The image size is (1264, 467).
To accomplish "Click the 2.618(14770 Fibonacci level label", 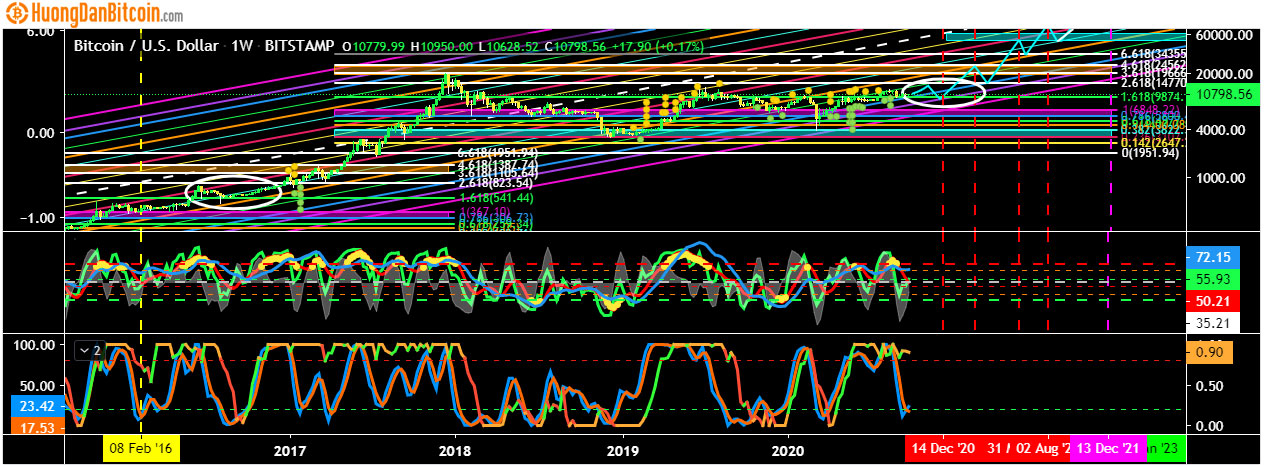I will click(x=1152, y=84).
